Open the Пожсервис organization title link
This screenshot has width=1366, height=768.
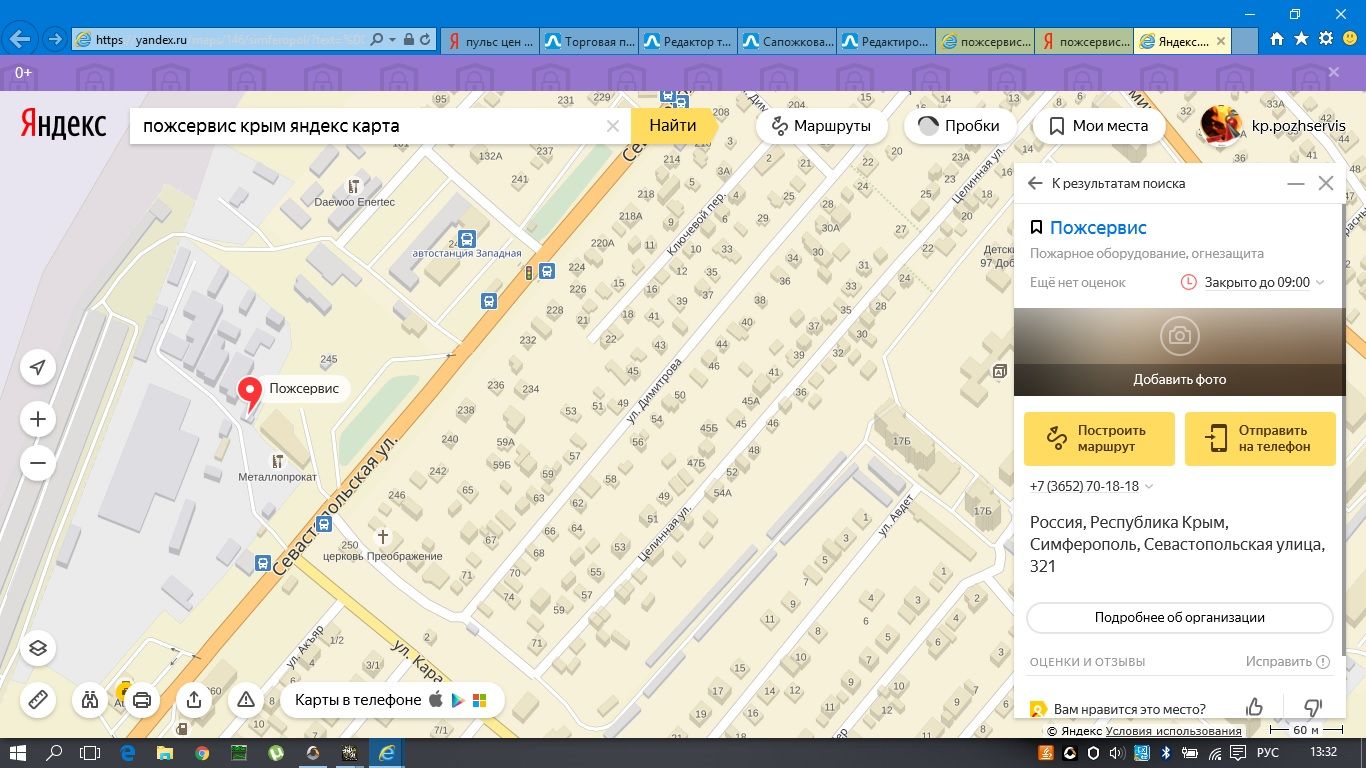pos(1098,228)
